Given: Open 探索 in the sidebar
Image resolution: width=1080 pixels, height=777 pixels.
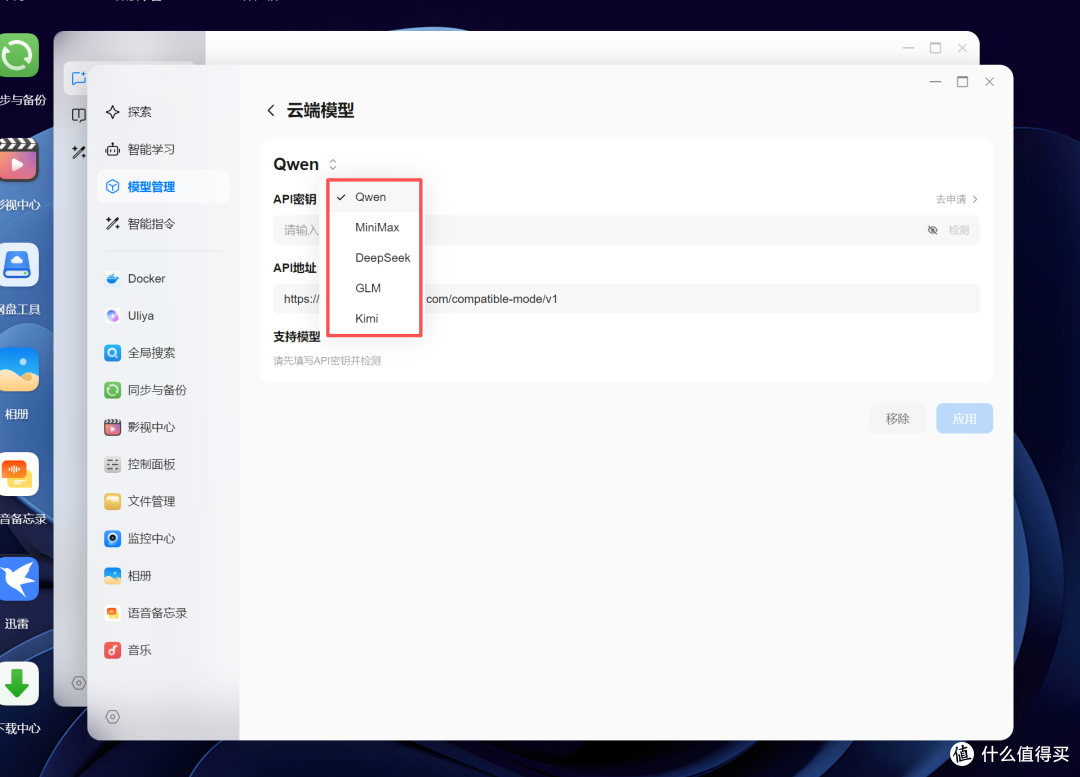Looking at the screenshot, I should coord(163,112).
